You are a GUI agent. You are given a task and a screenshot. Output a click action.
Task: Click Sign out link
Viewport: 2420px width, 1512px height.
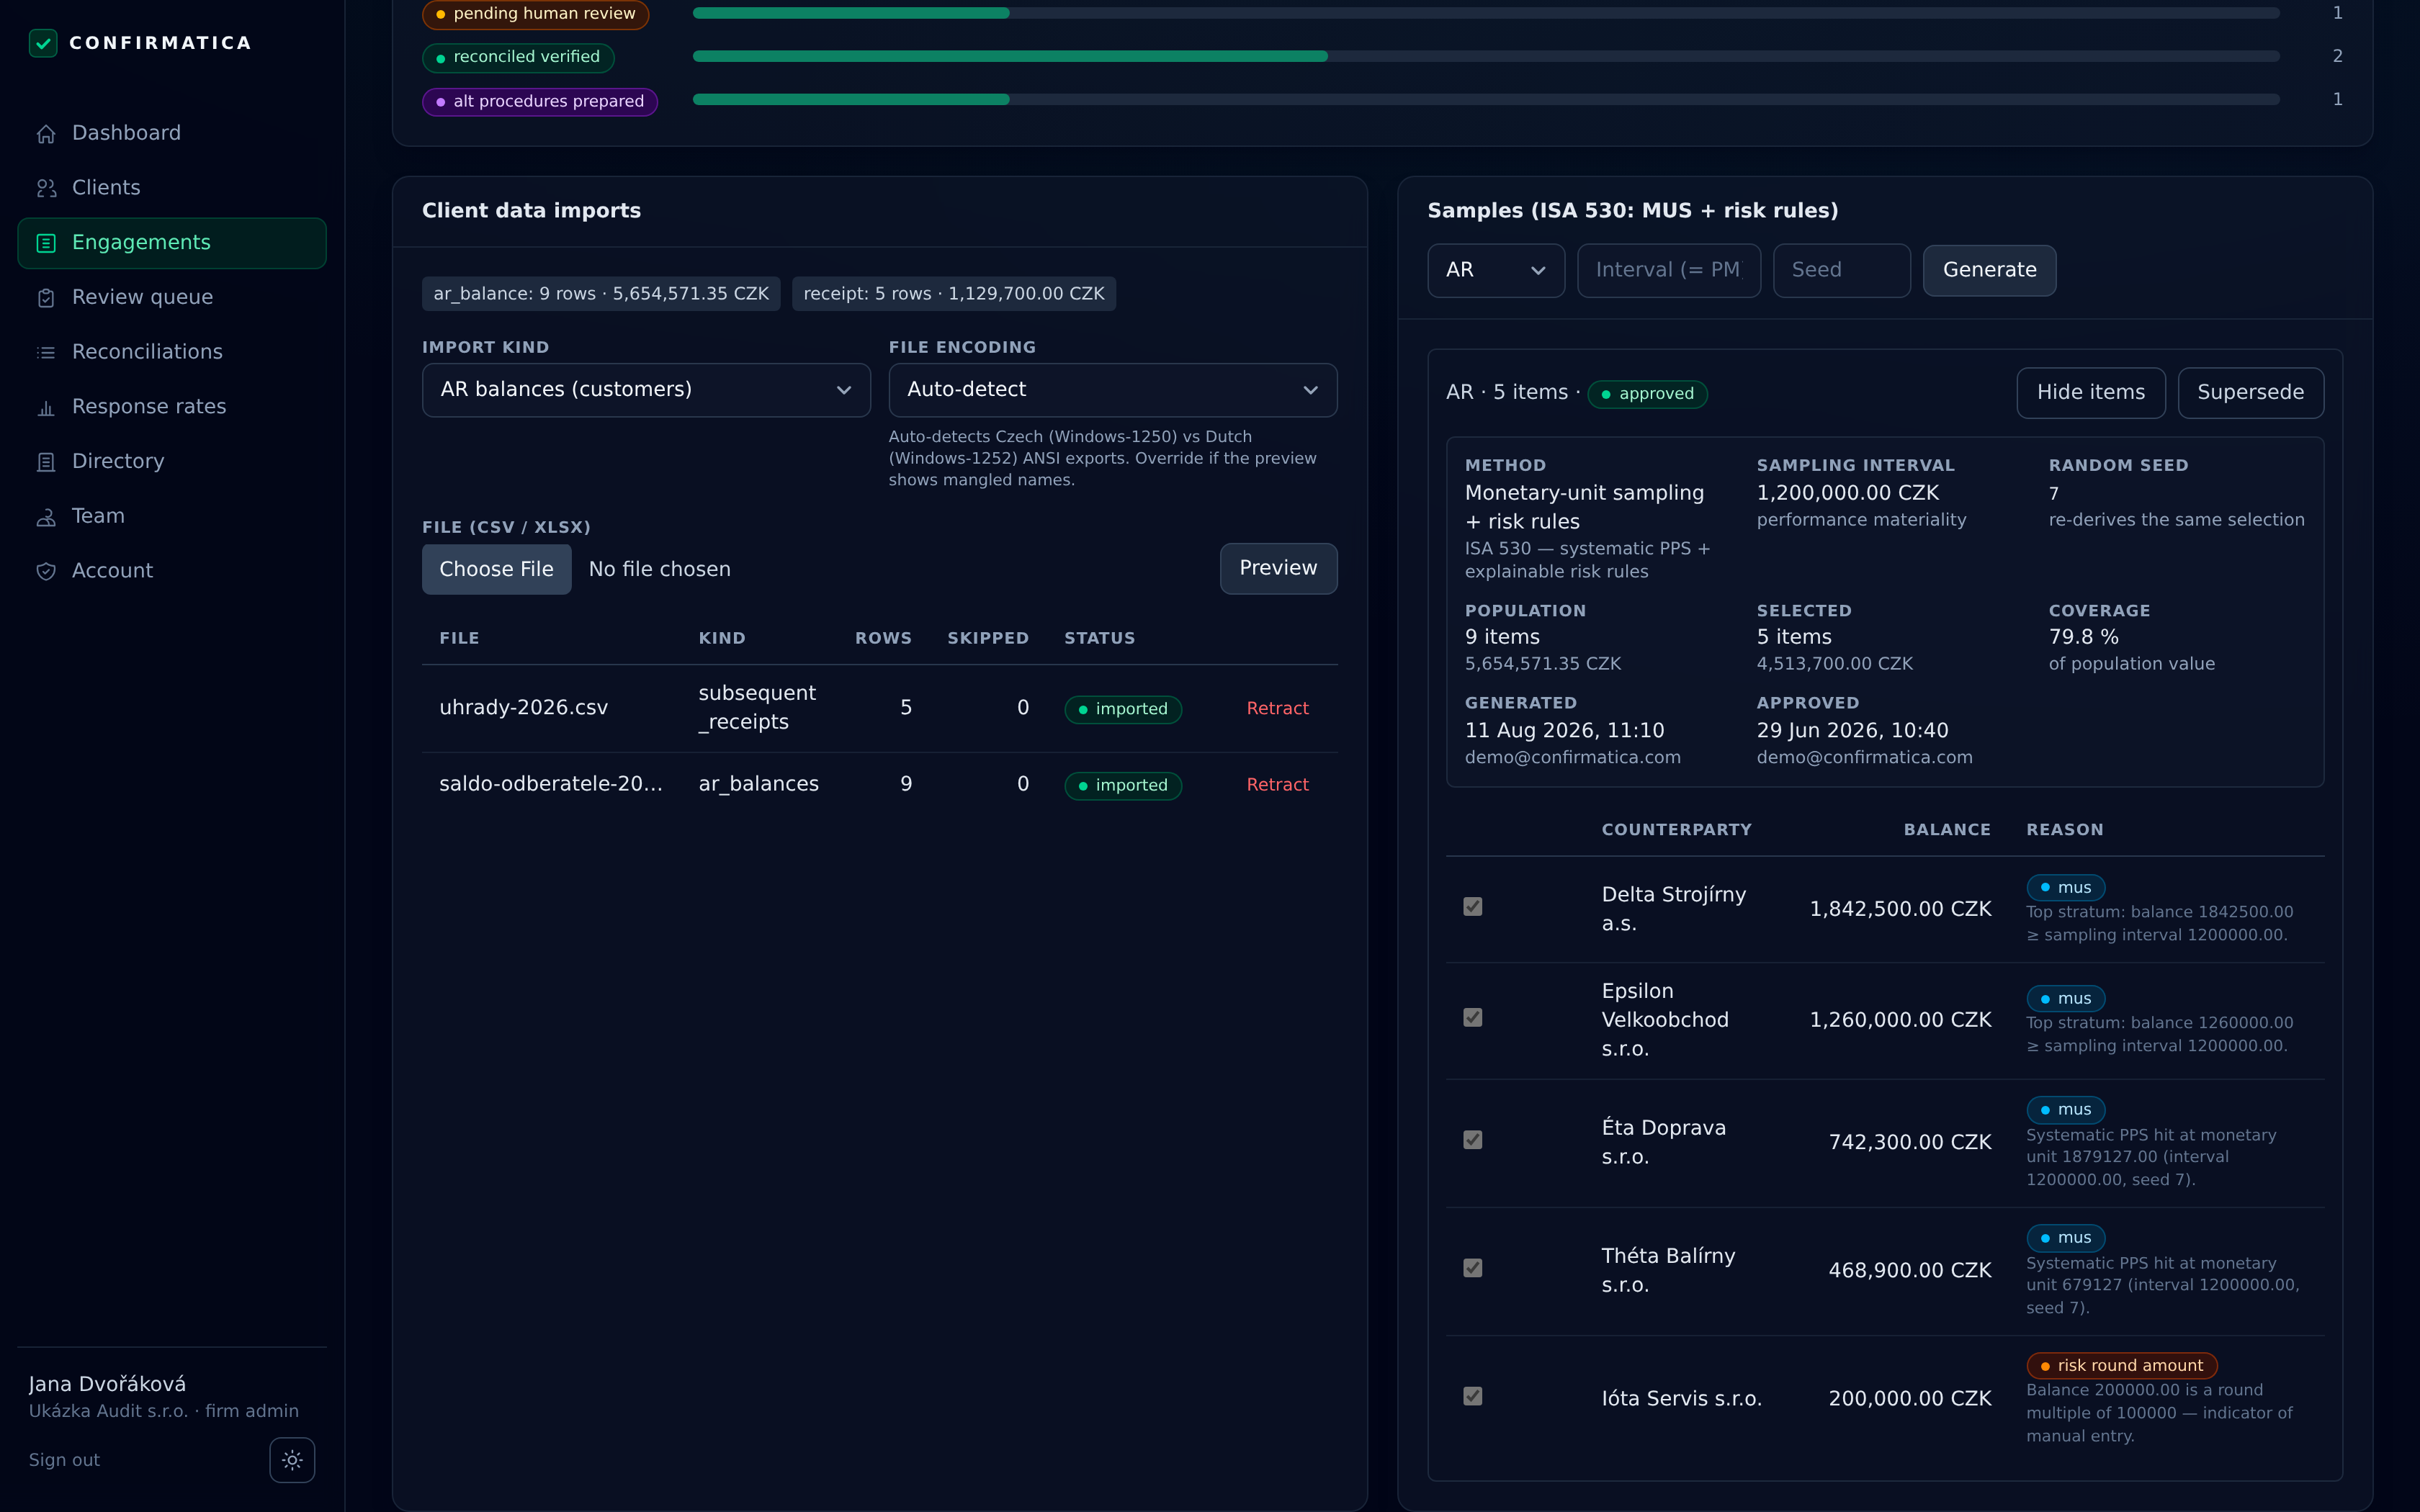[x=64, y=1460]
